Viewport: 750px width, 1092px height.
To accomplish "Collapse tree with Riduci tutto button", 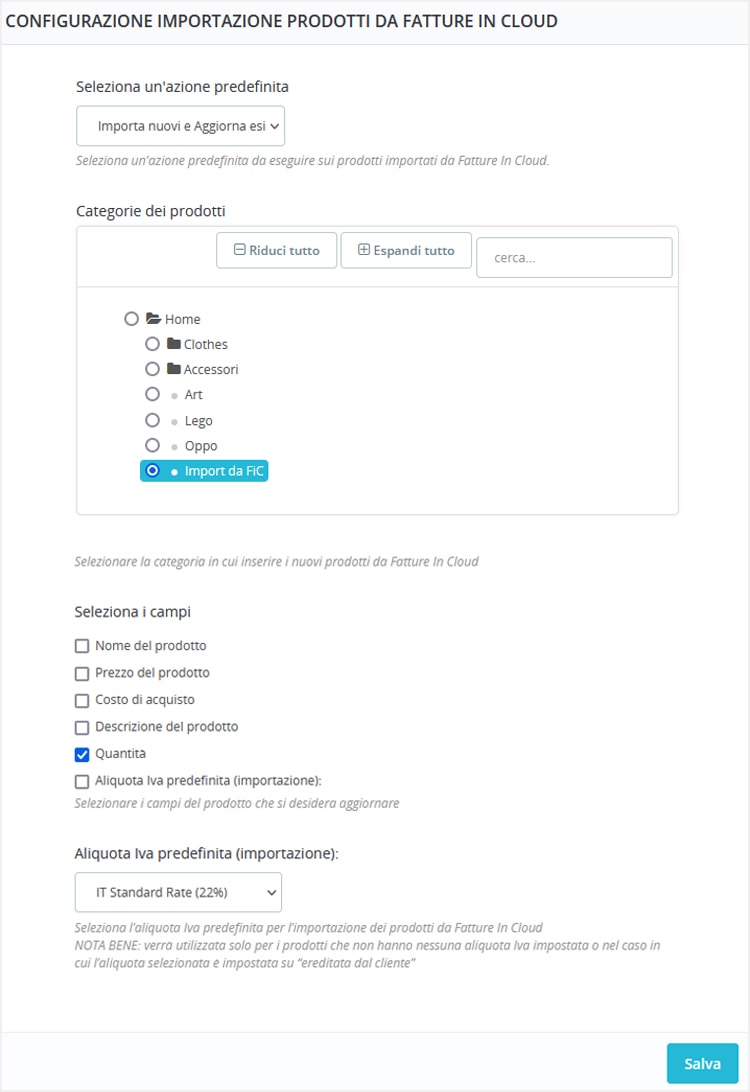I will tap(276, 251).
